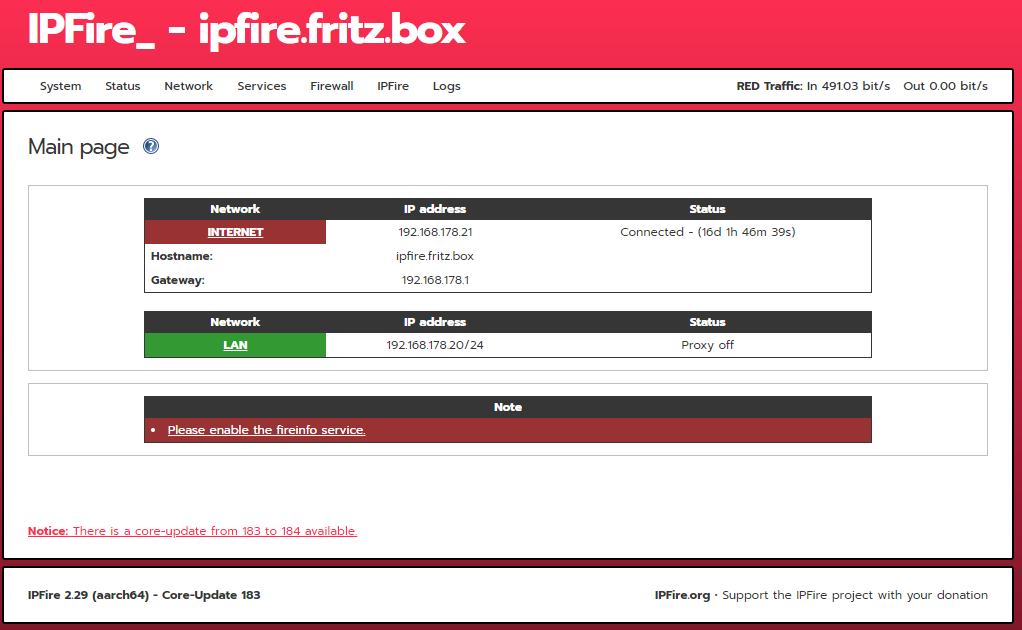
Task: Select the gateway address 192.168.178.1
Action: pos(435,280)
